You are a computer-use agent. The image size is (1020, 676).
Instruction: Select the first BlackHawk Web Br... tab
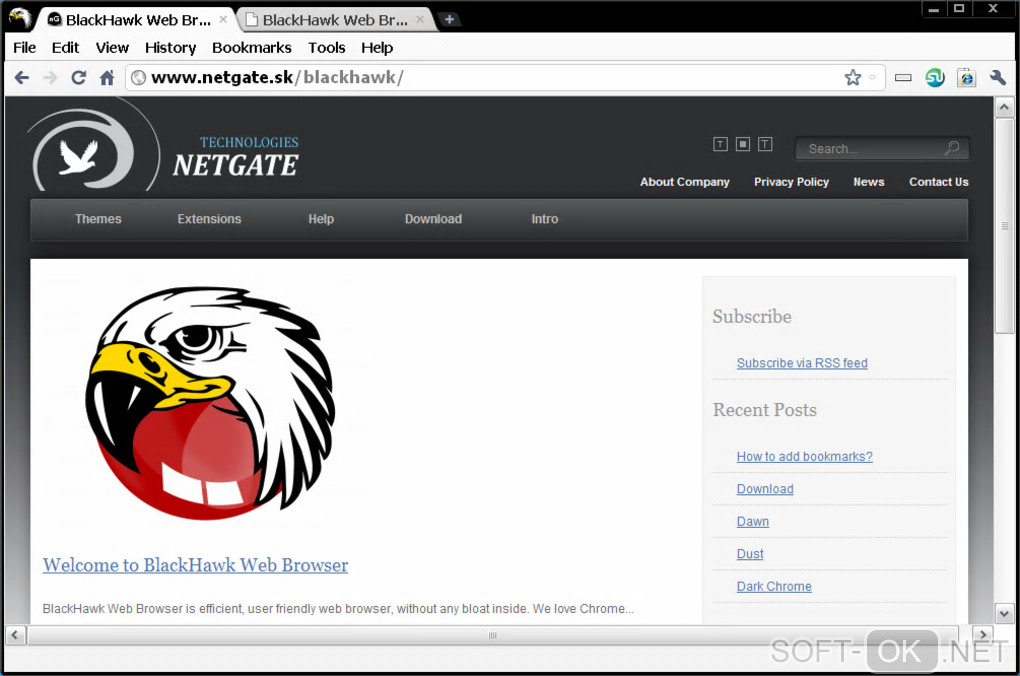138,20
